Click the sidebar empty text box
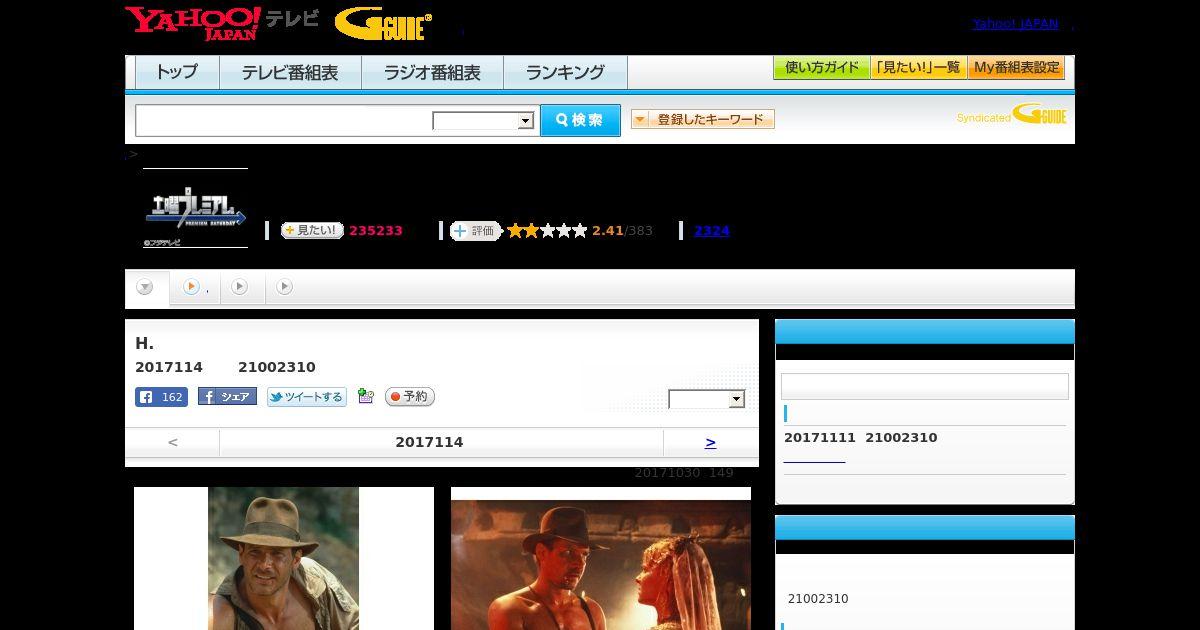Viewport: 1200px width, 630px height. click(x=925, y=386)
